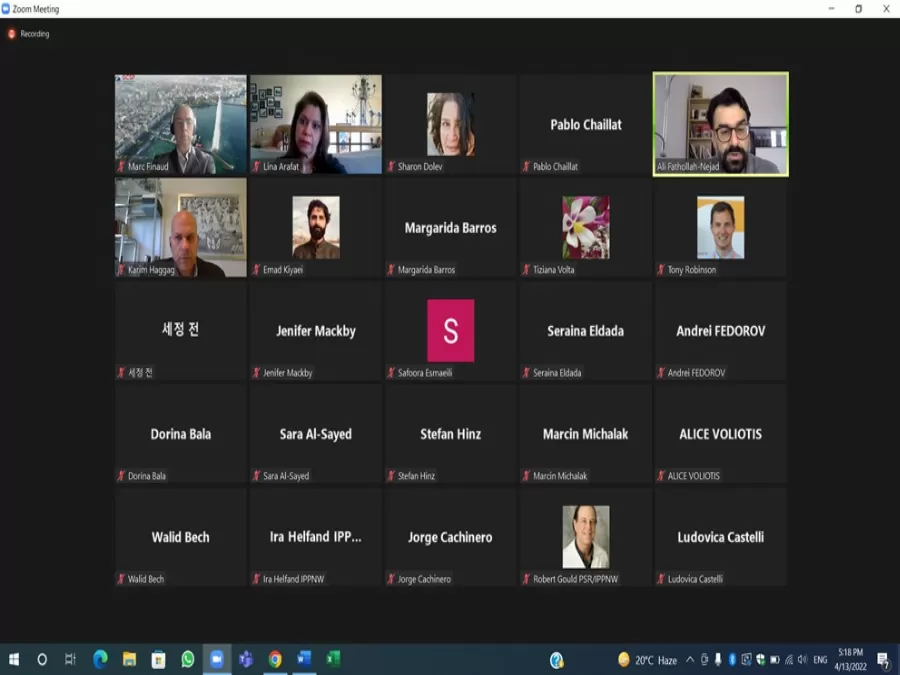Open File Explorer from the taskbar
This screenshot has width=900, height=675.
click(x=129, y=659)
